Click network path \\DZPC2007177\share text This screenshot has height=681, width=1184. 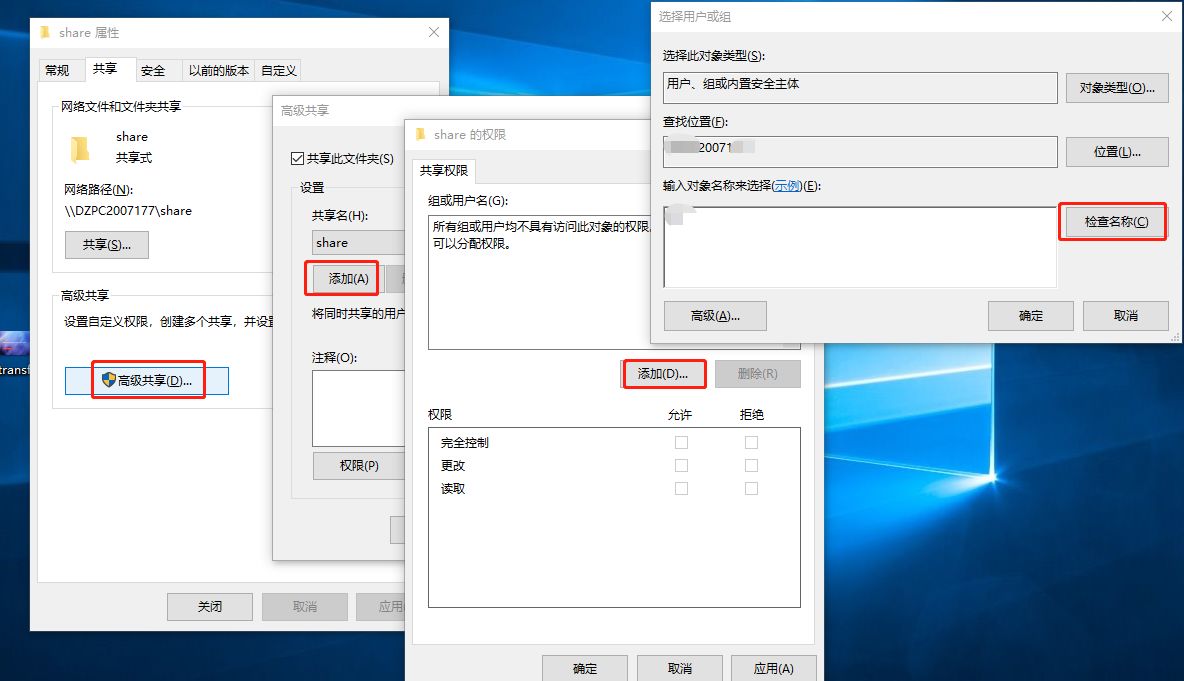coord(128,211)
